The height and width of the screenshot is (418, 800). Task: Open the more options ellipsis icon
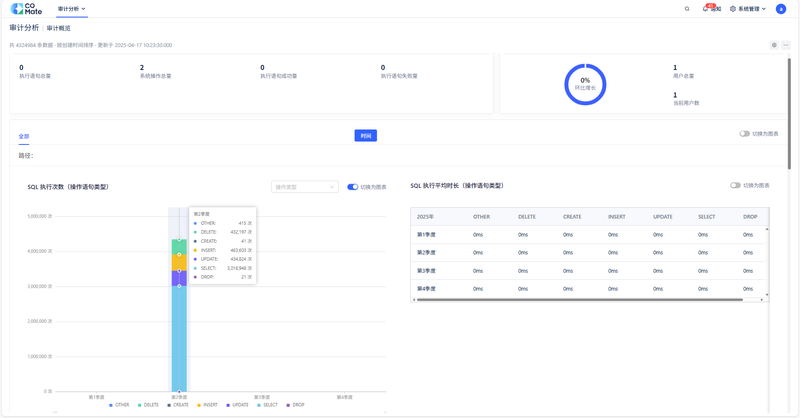click(786, 45)
